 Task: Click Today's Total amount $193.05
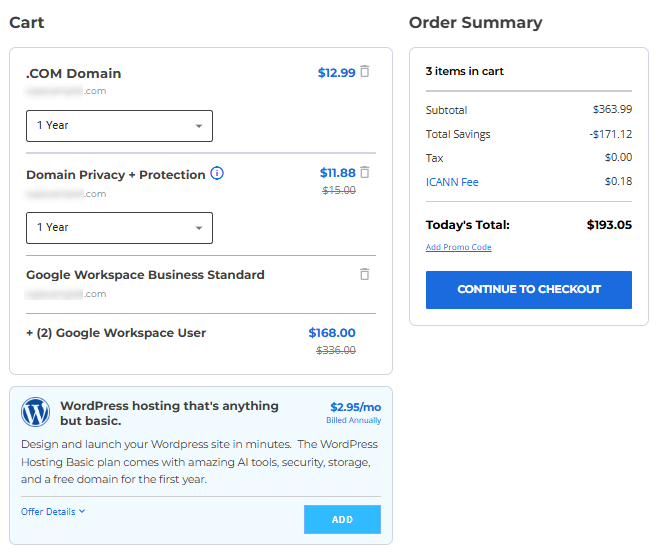point(609,225)
